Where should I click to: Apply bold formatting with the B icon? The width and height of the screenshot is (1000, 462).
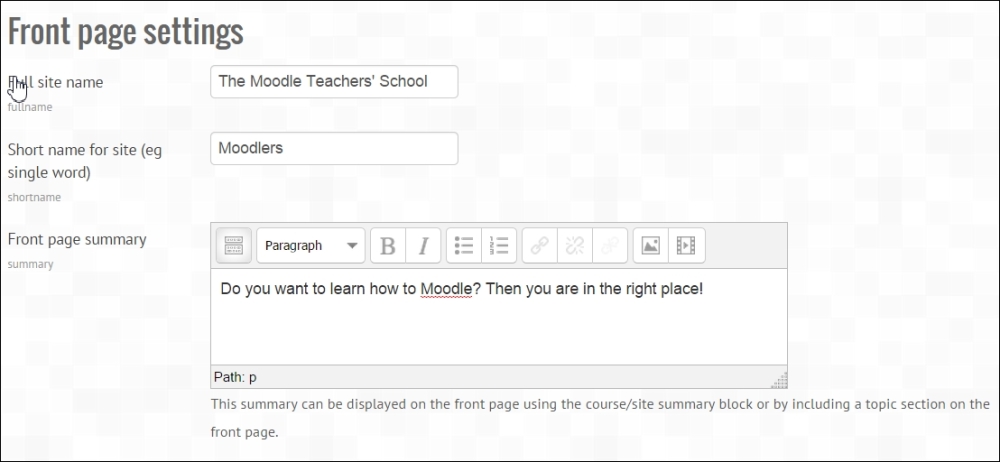pos(388,246)
